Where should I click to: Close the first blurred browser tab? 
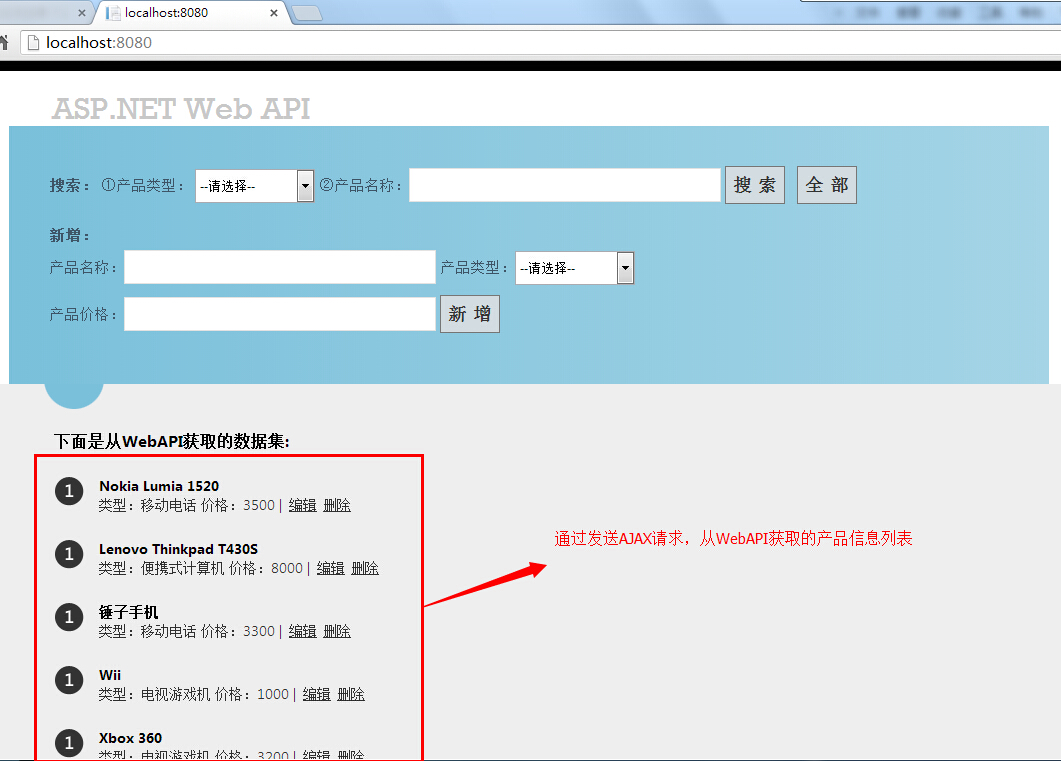82,13
